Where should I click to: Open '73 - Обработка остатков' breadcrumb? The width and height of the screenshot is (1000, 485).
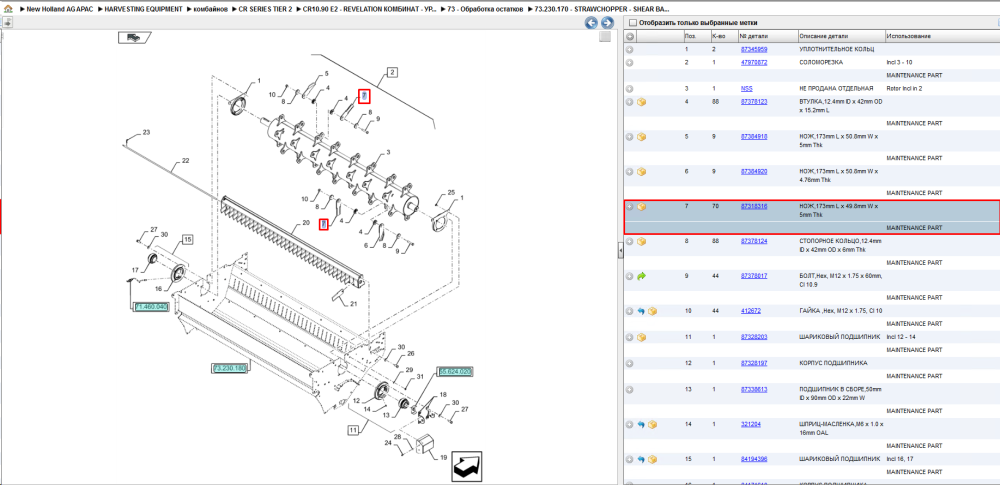click(x=485, y=10)
